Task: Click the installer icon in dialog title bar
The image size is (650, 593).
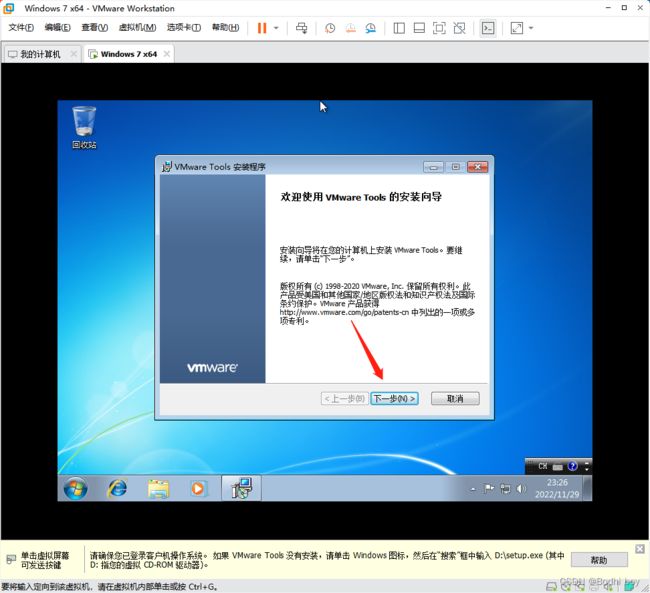Action: point(167,167)
